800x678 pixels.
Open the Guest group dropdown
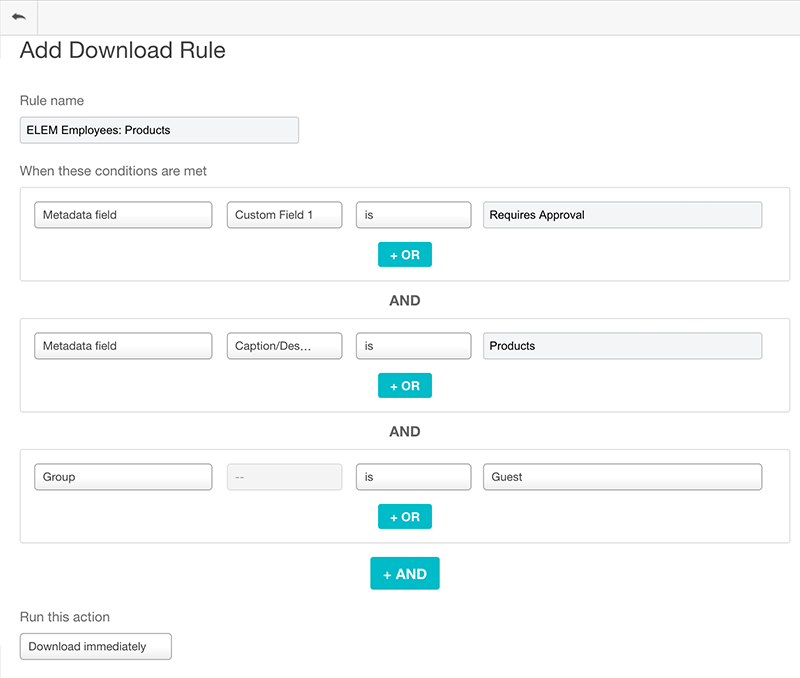coord(622,477)
